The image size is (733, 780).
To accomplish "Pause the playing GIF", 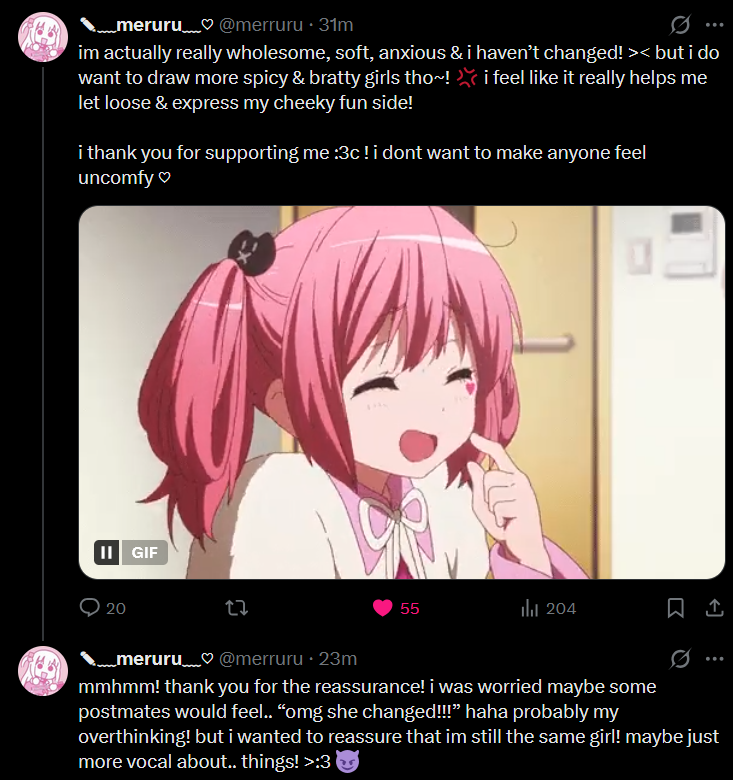I will (x=106, y=552).
